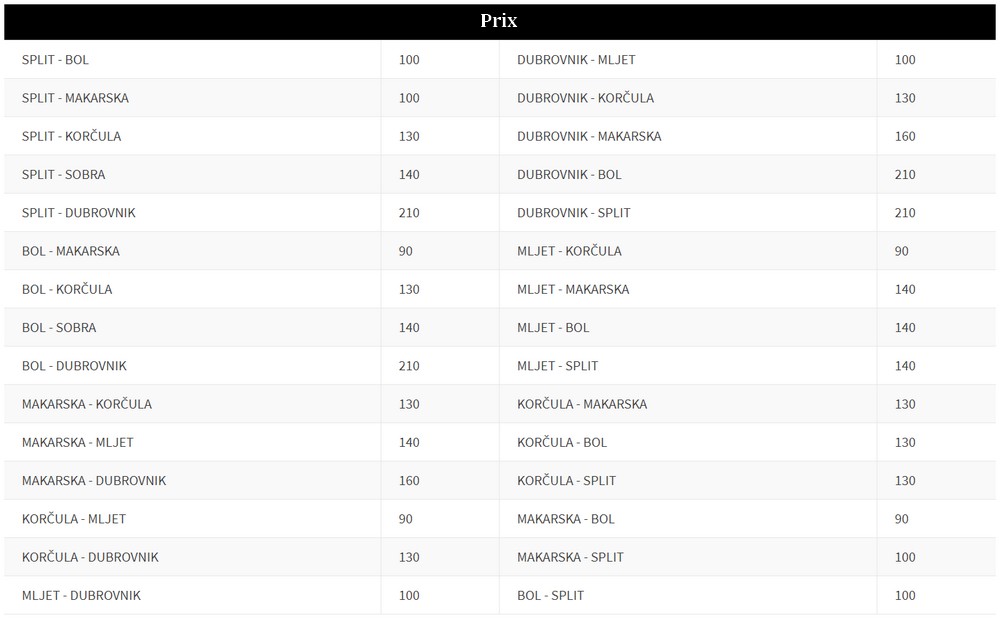
Task: Click the MLJET - SPLIT route label
Action: click(557, 366)
